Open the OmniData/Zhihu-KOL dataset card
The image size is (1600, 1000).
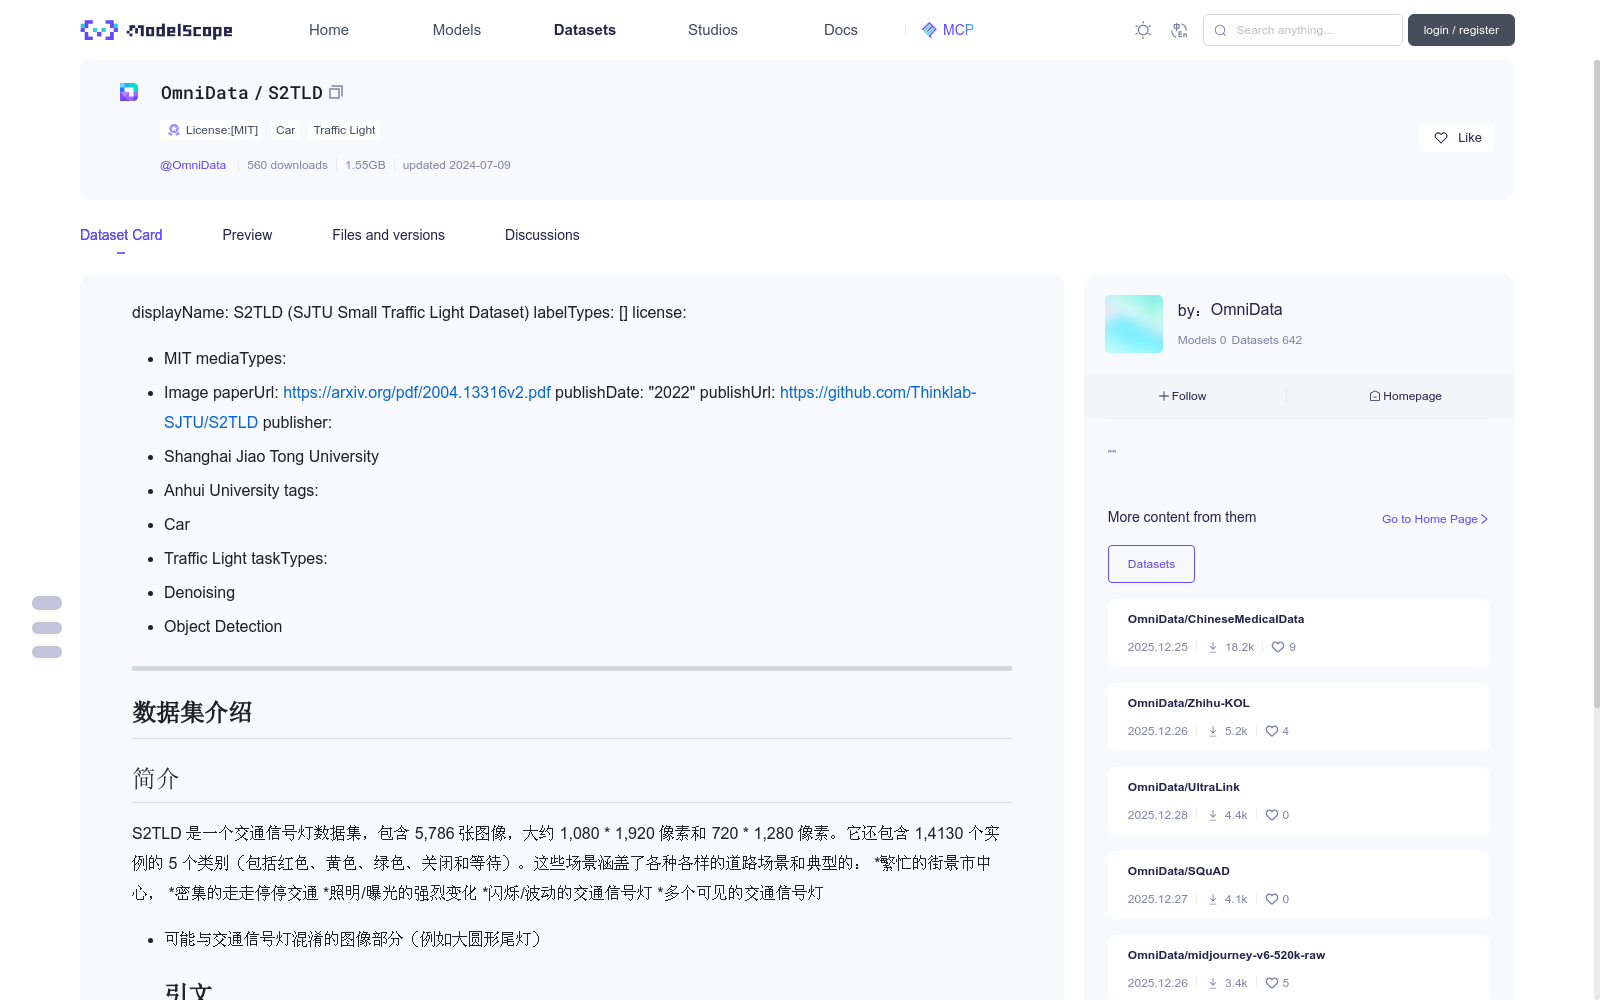point(1298,717)
